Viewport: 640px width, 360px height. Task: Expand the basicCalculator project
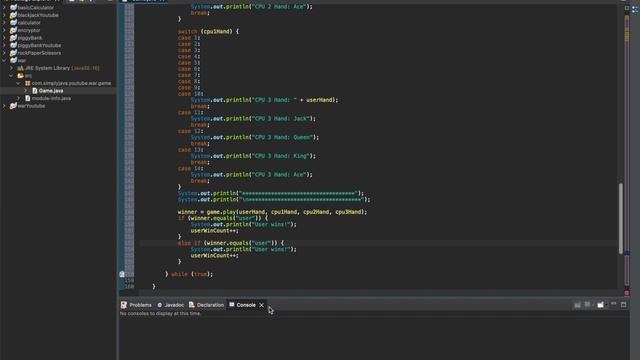4,7
